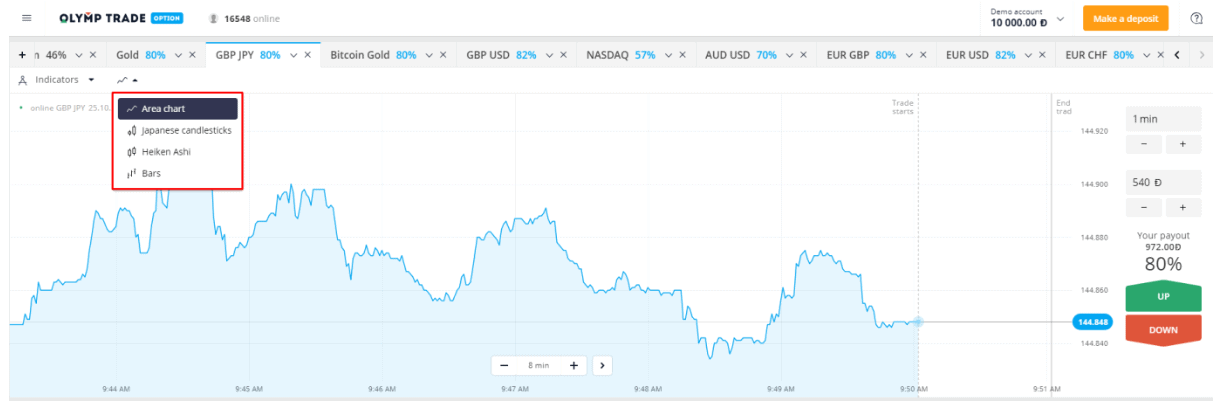The width and height of the screenshot is (1216, 408).
Task: Click the 972.00 payout value
Action: click(1163, 246)
